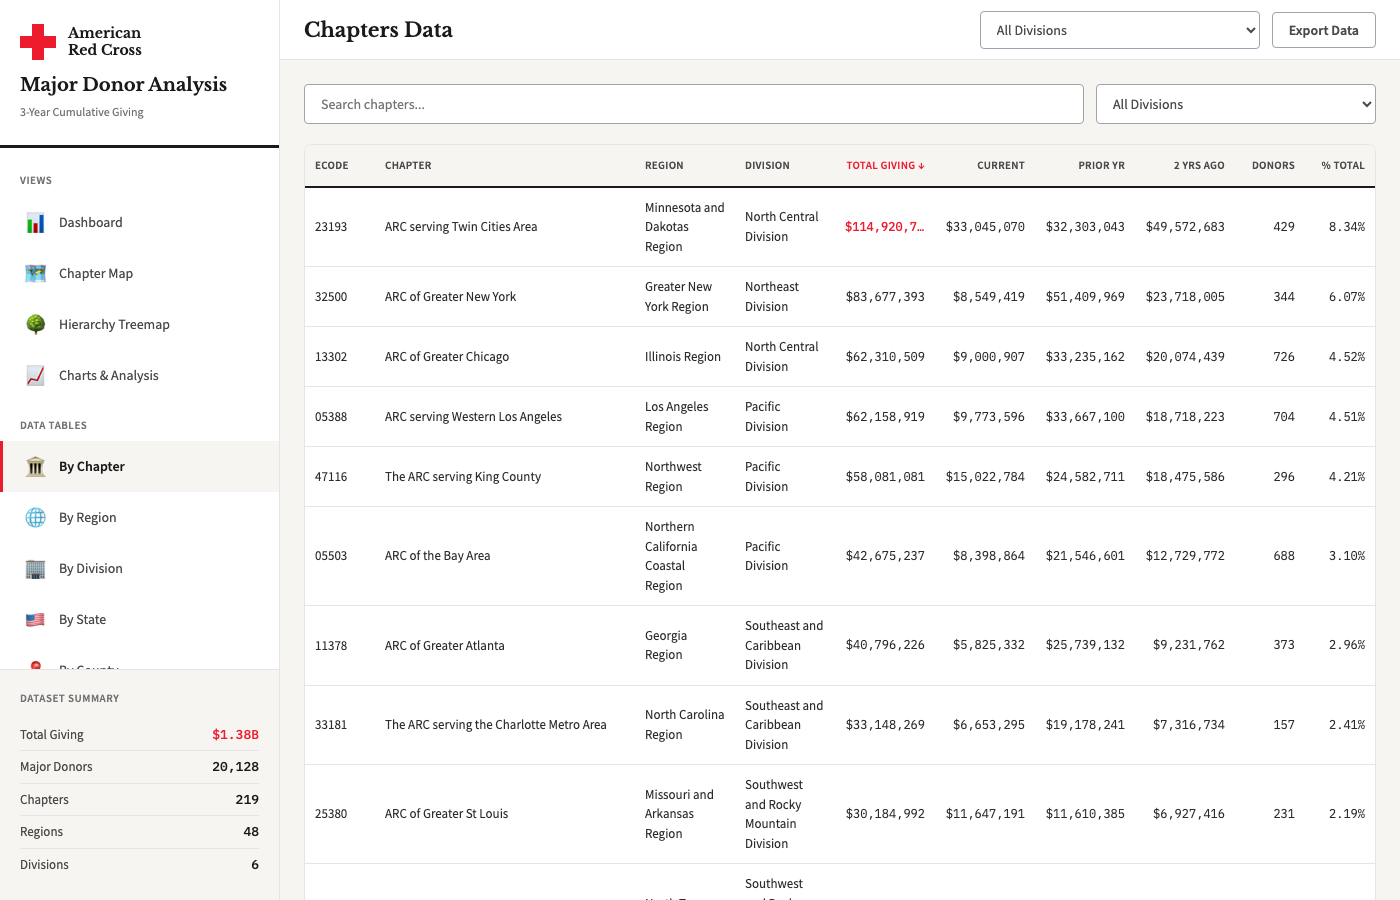
Task: Click the American Red Cross logo
Action: pyautogui.click(x=81, y=41)
